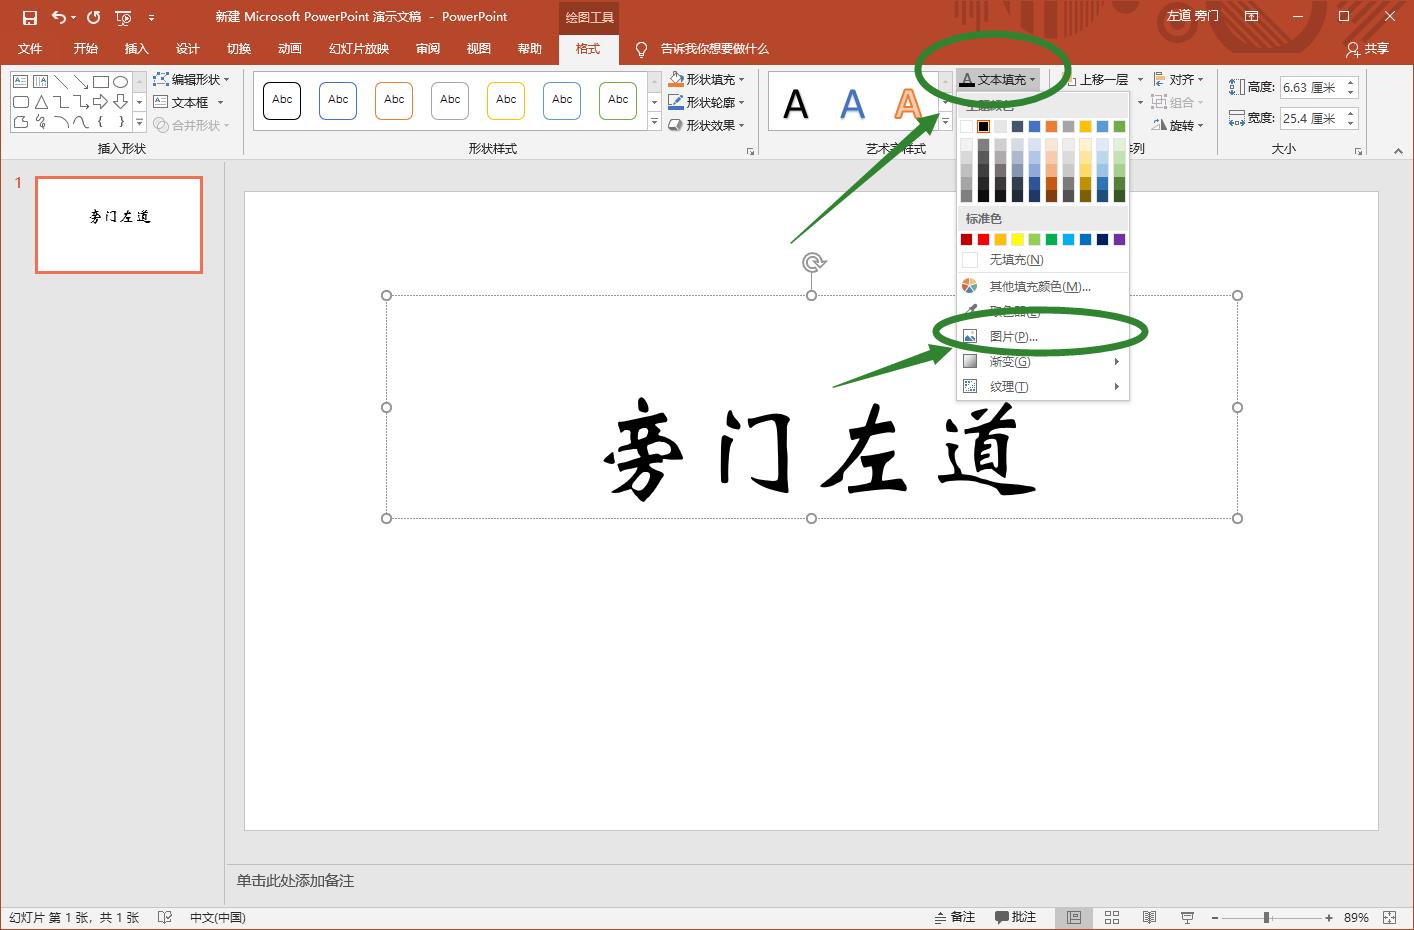Click the Save icon in quick access toolbar
Image resolution: width=1414 pixels, height=930 pixels.
[30, 17]
